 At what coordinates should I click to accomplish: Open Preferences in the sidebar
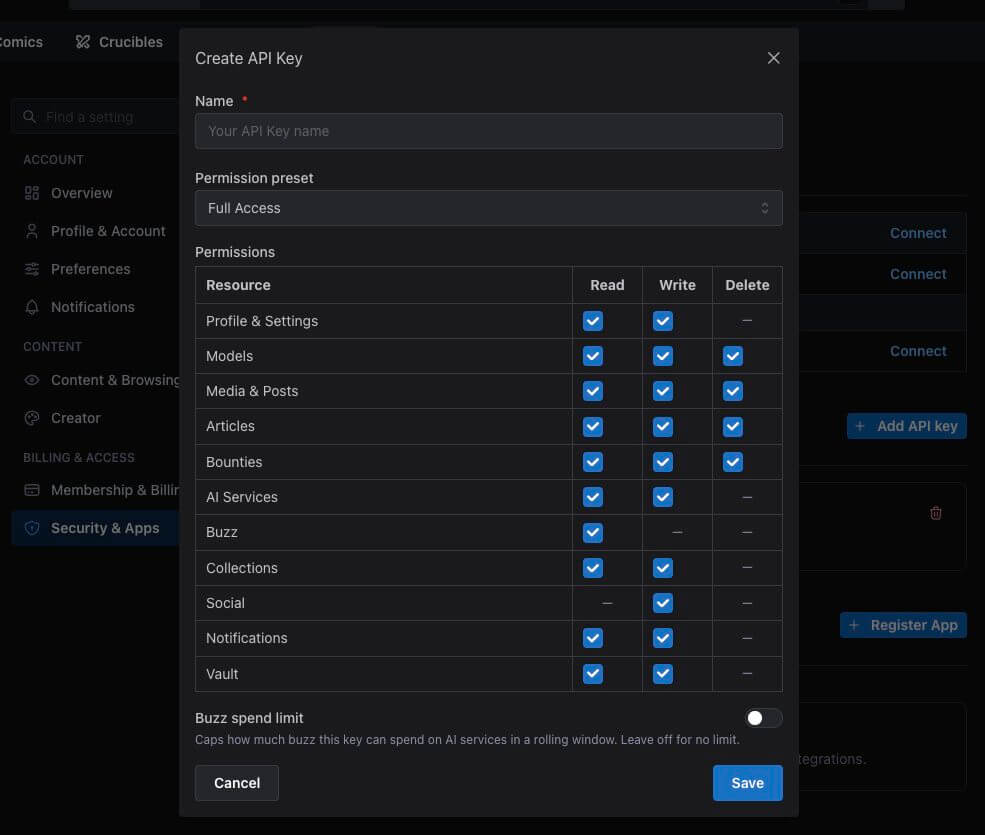[95, 269]
